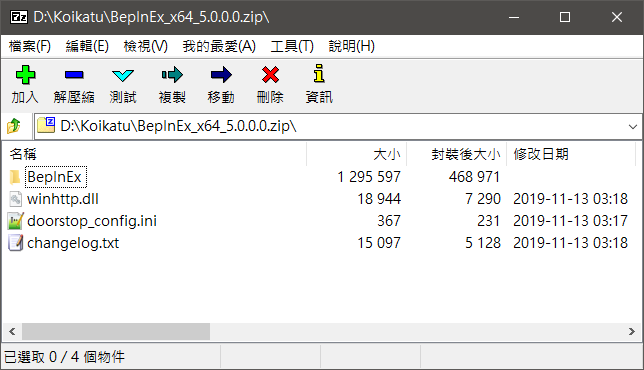Select the BepInEx folder entry
The width and height of the screenshot is (644, 370).
[x=55, y=177]
